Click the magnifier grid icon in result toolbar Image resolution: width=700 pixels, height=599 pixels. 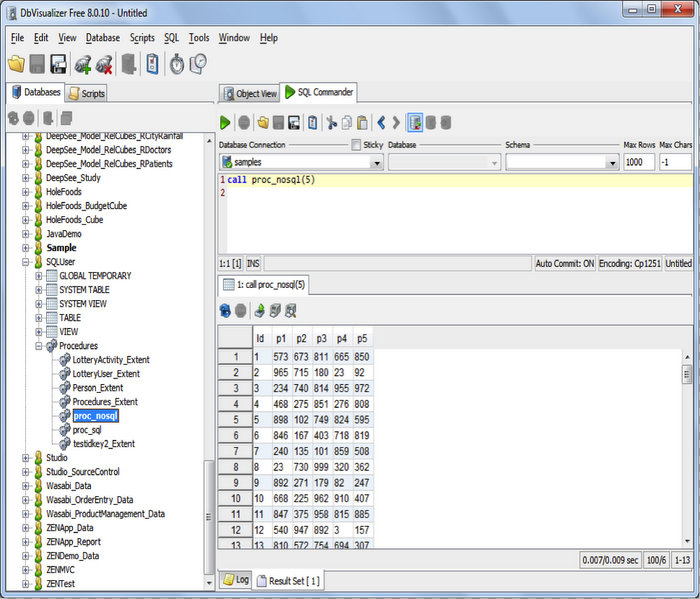click(291, 310)
